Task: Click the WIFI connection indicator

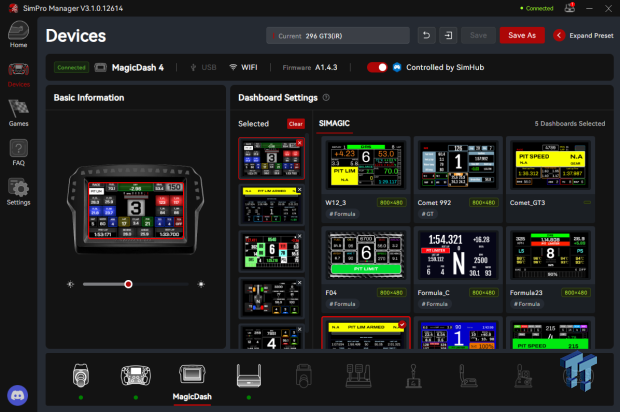Action: pyautogui.click(x=244, y=68)
